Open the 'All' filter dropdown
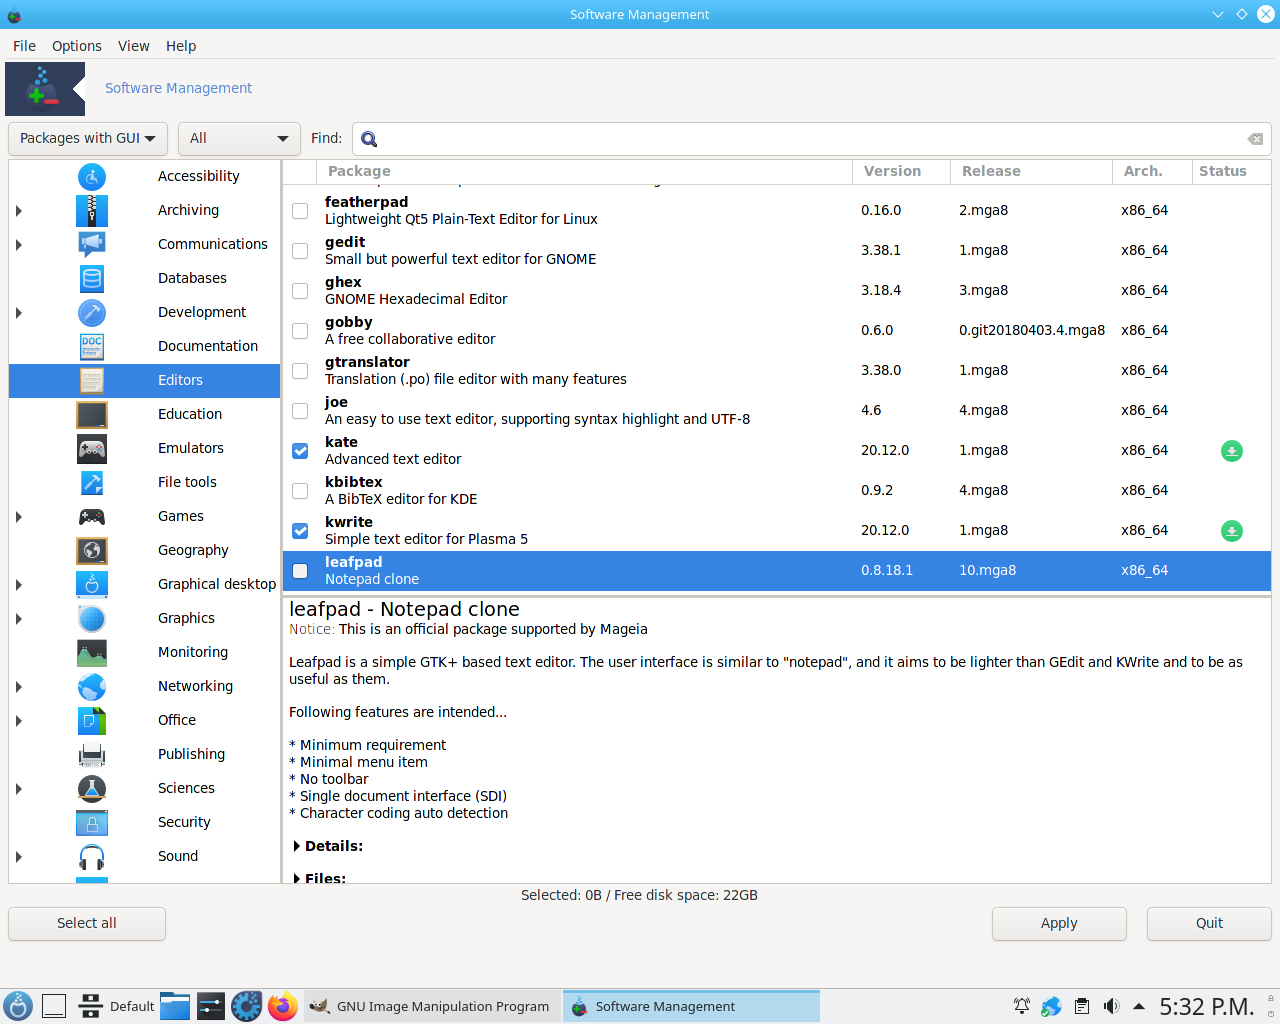 tap(239, 139)
